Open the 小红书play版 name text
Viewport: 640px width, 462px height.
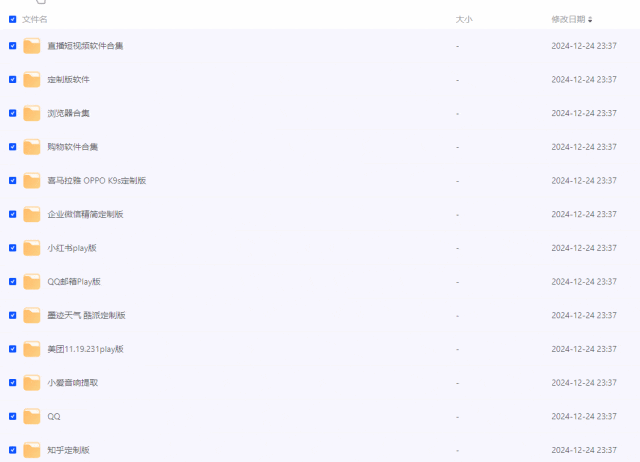tap(72, 248)
